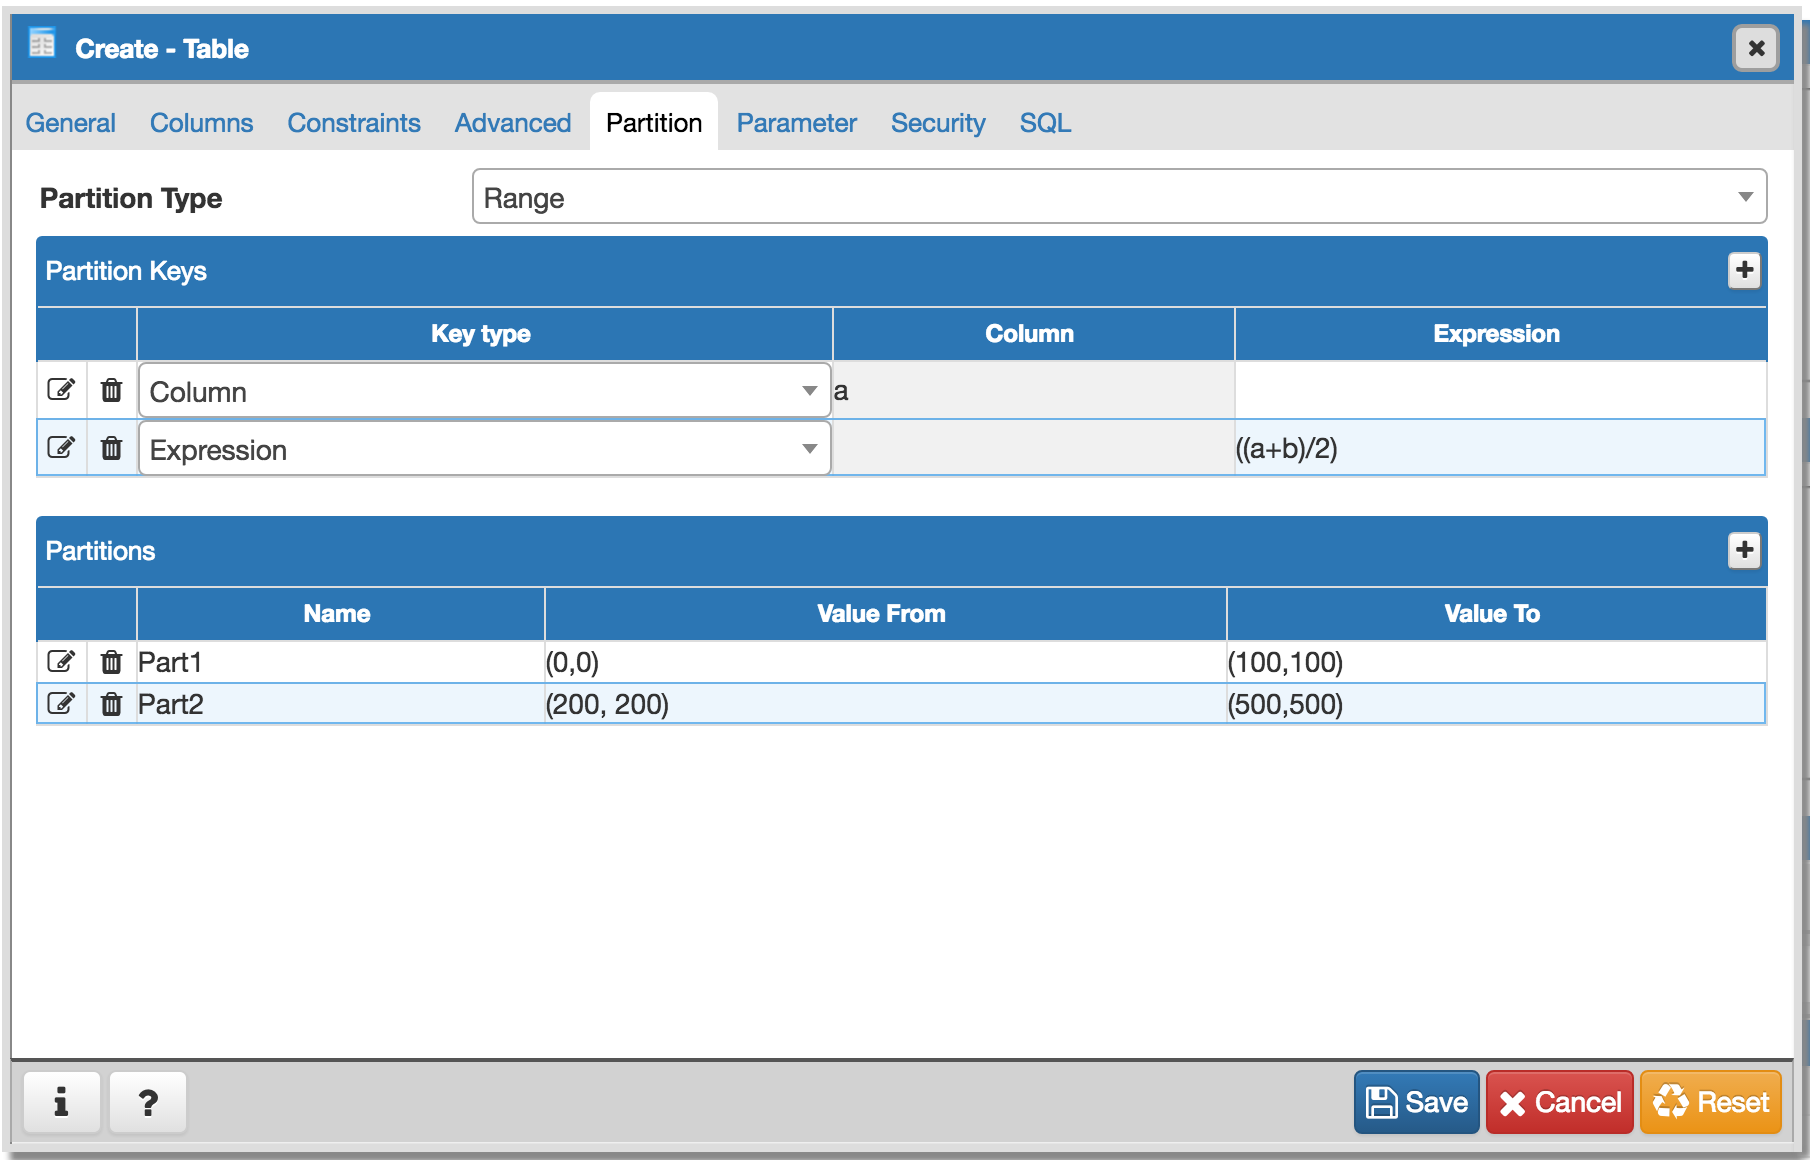Edit the Column partition key row
The height and width of the screenshot is (1160, 1810).
tap(61, 390)
